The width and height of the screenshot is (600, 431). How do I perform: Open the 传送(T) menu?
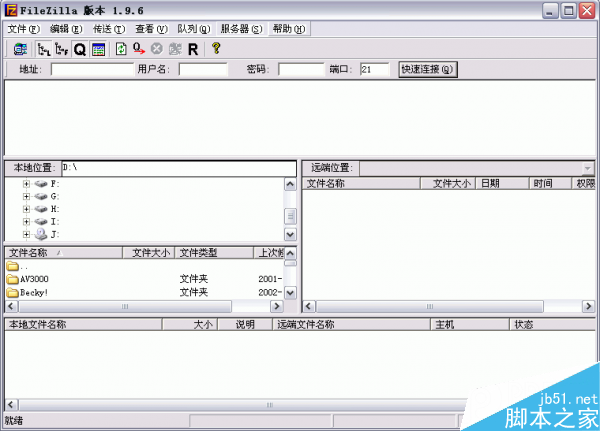[109, 29]
